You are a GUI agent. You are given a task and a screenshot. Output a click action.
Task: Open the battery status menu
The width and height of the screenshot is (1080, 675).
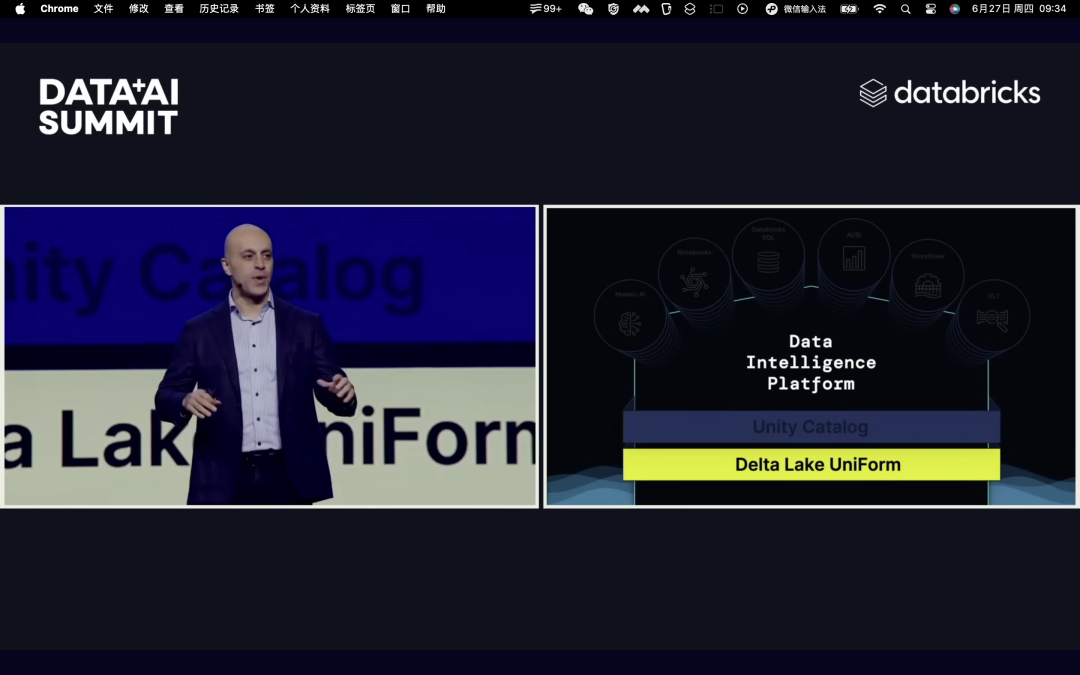(x=850, y=9)
